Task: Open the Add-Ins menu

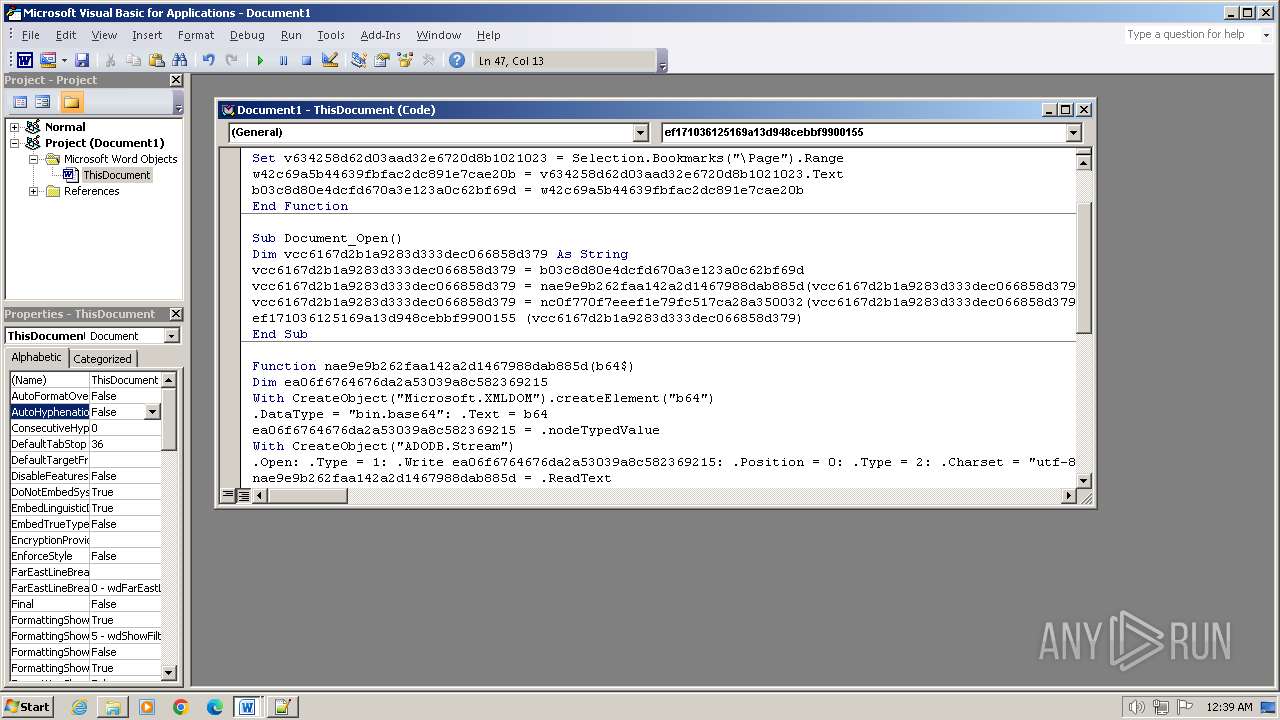Action: (x=380, y=35)
